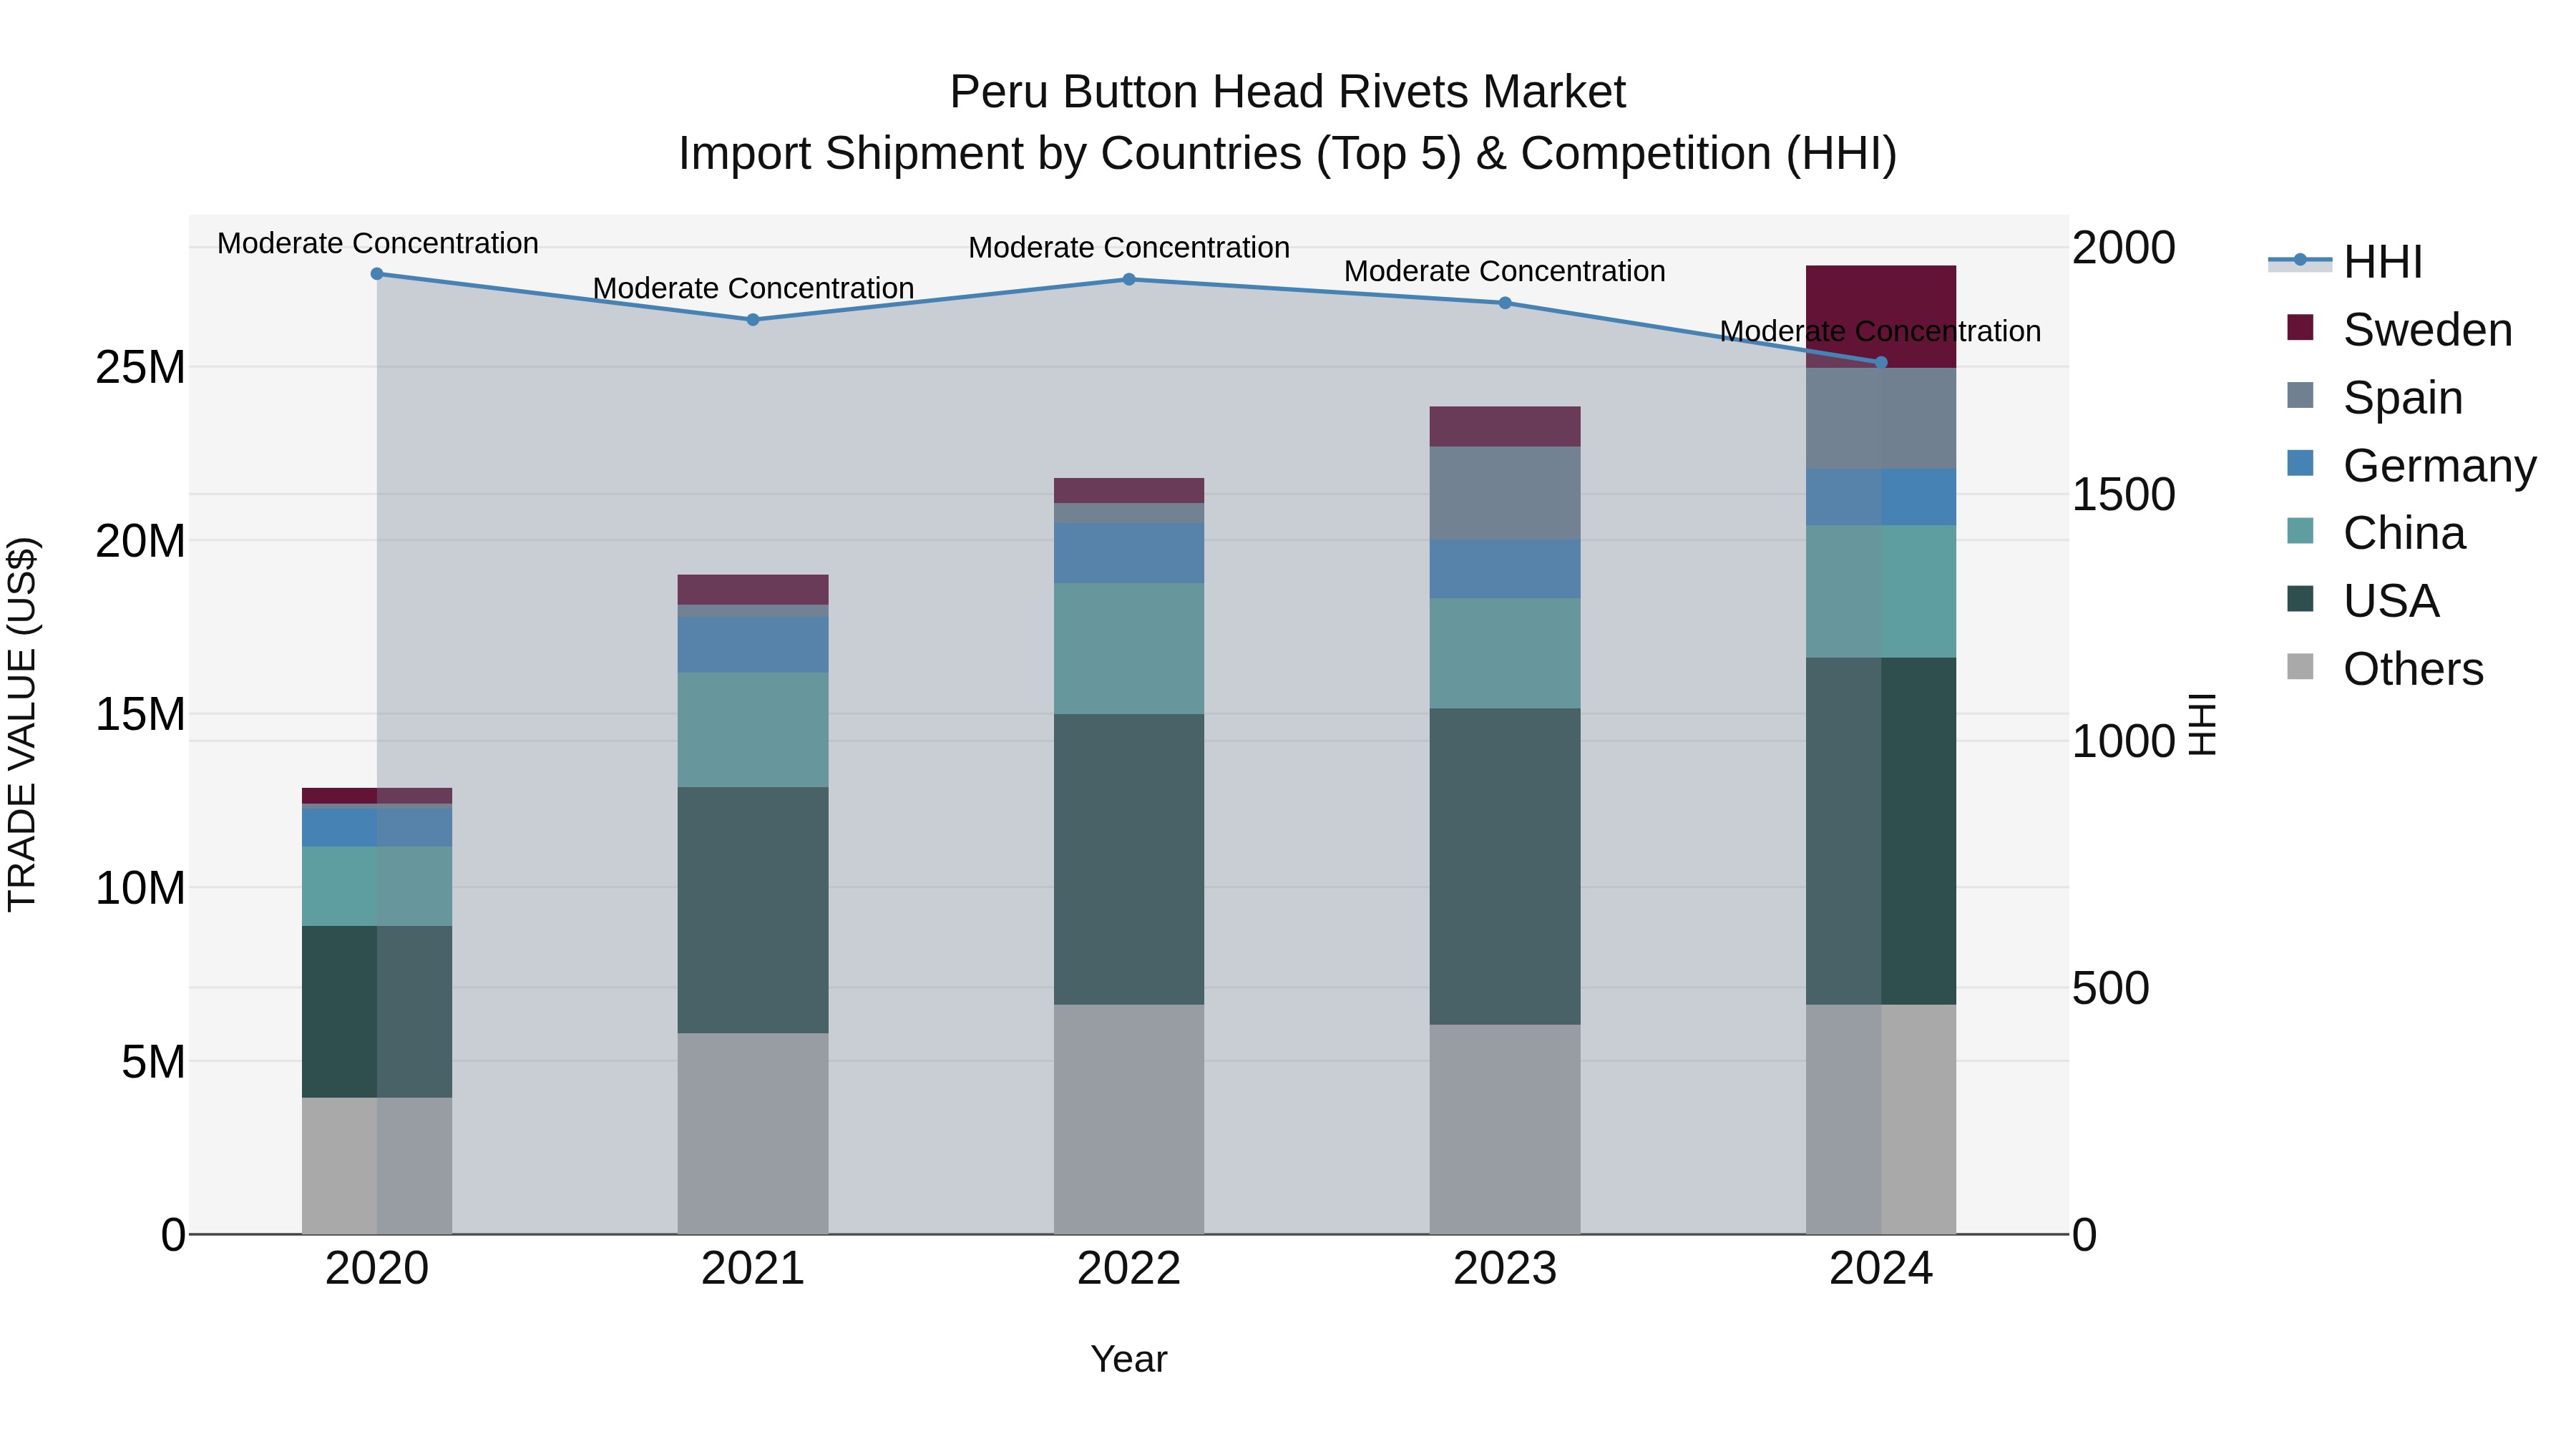Select the Germany segment of the 2024 bar
Image resolution: width=2576 pixels, height=1449 pixels.
coord(1881,497)
